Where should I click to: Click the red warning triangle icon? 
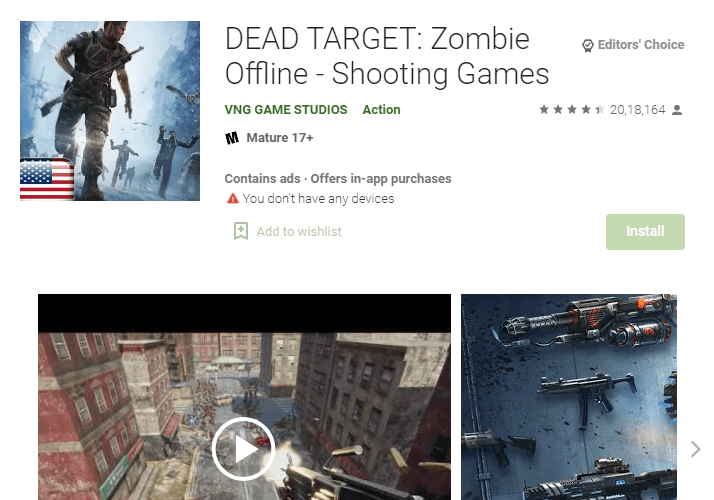pyautogui.click(x=233, y=199)
